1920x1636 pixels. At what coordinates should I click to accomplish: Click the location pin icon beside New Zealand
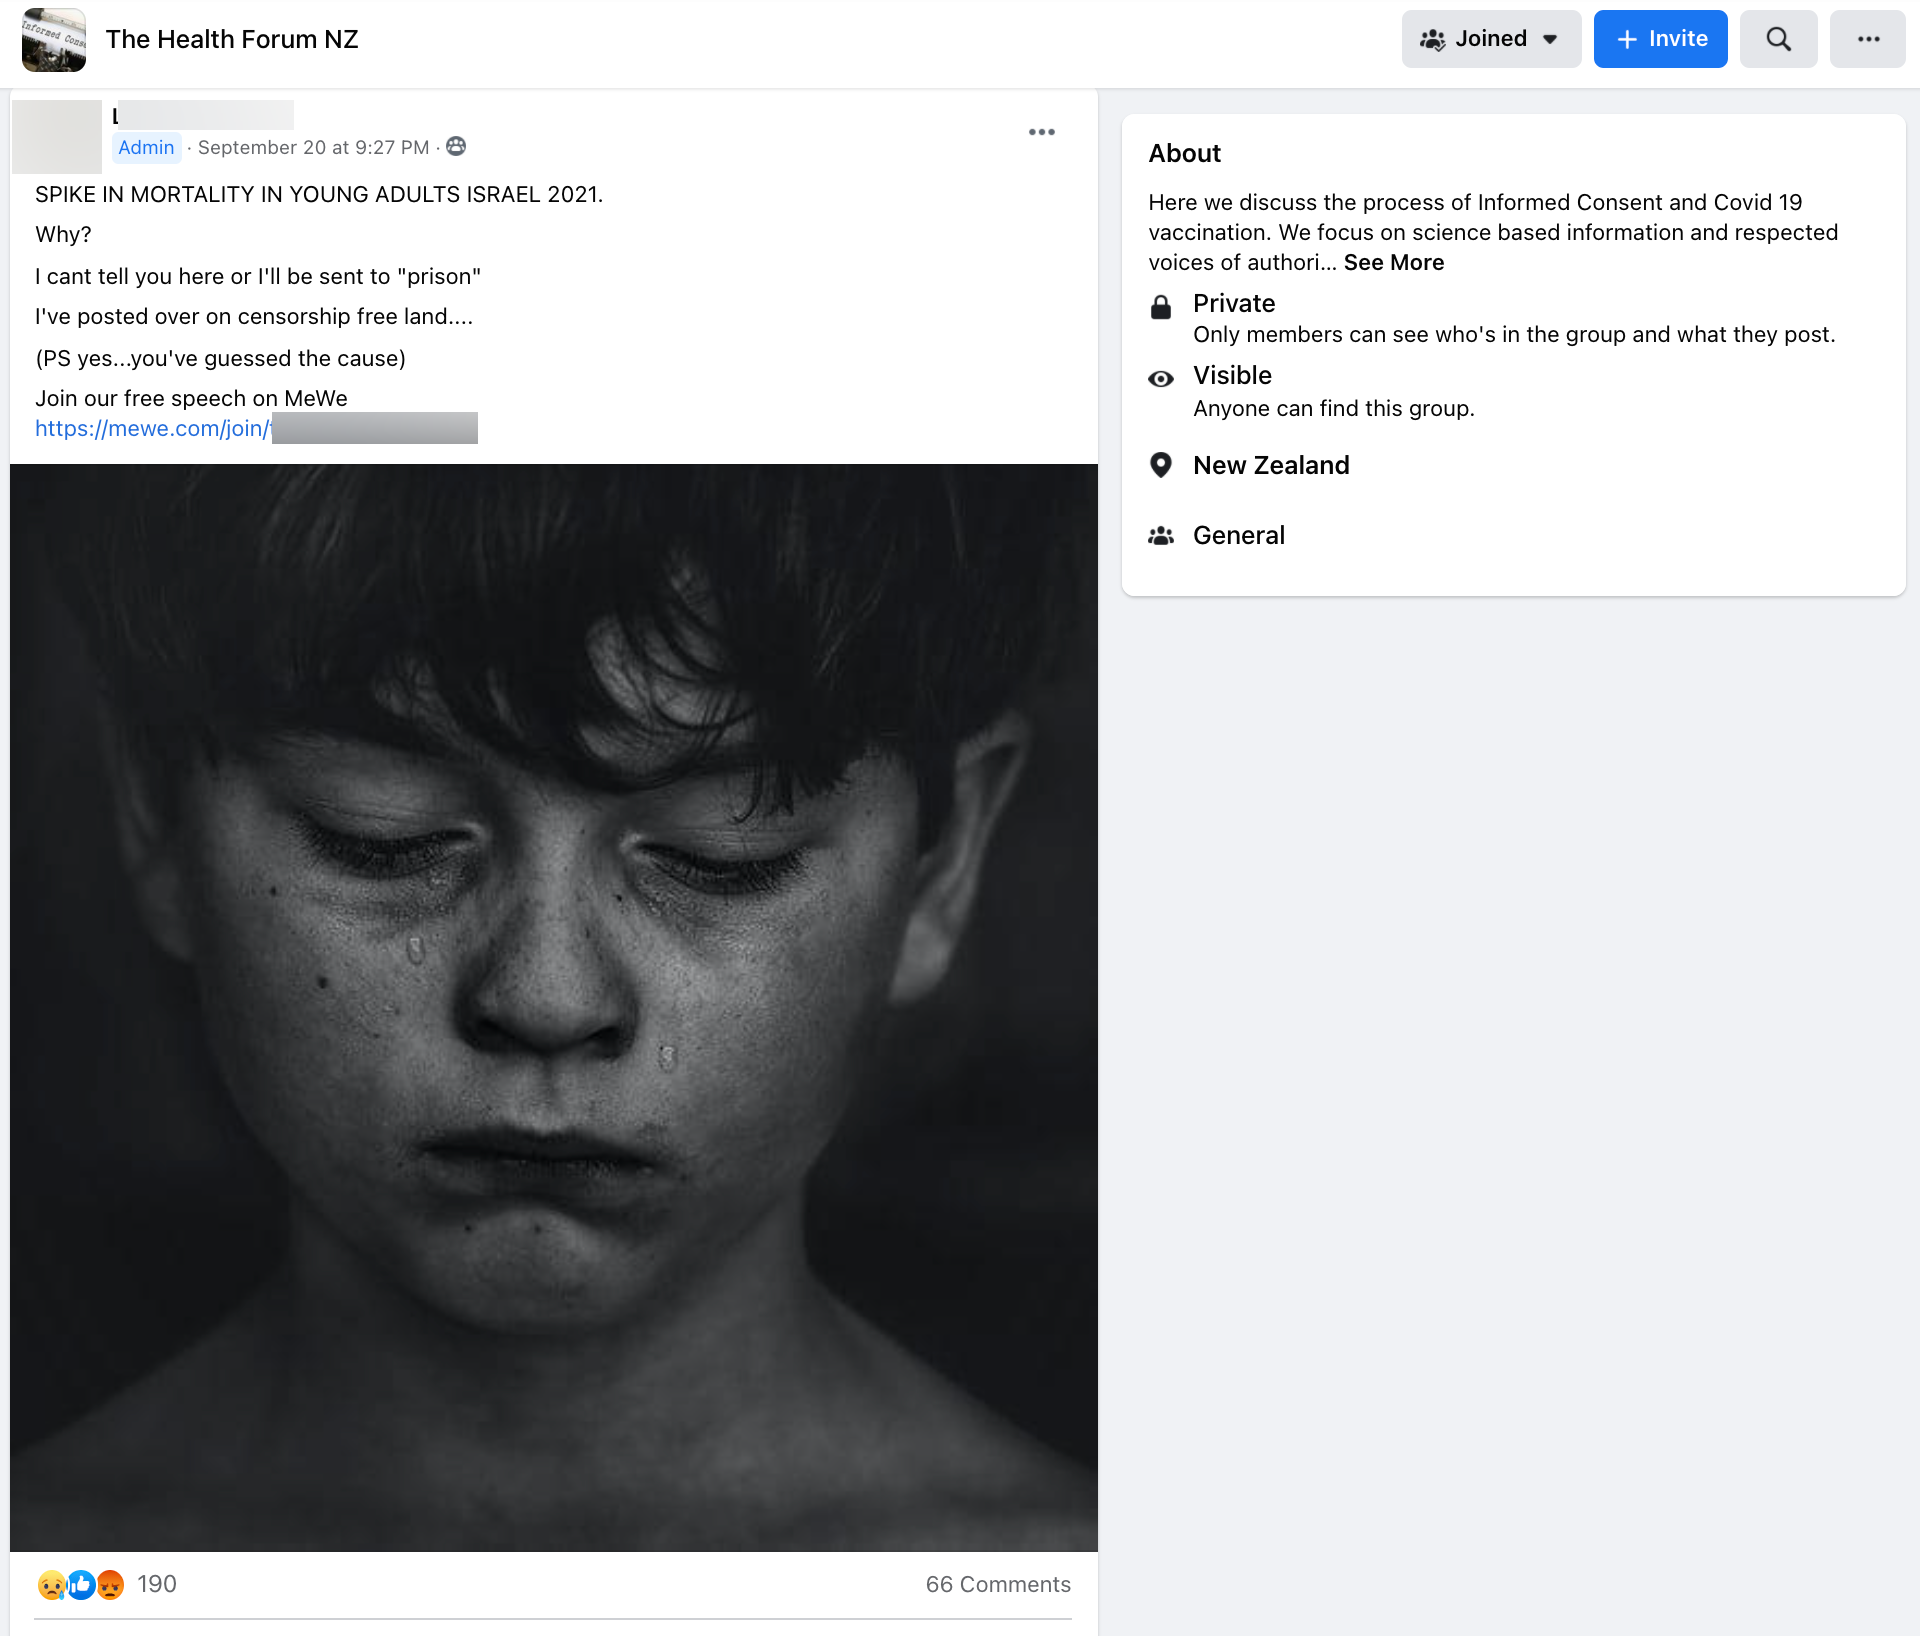tap(1160, 465)
